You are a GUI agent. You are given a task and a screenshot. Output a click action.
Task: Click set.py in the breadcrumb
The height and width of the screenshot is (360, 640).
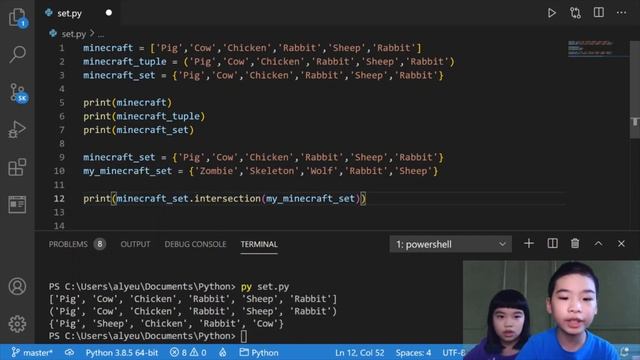73,33
